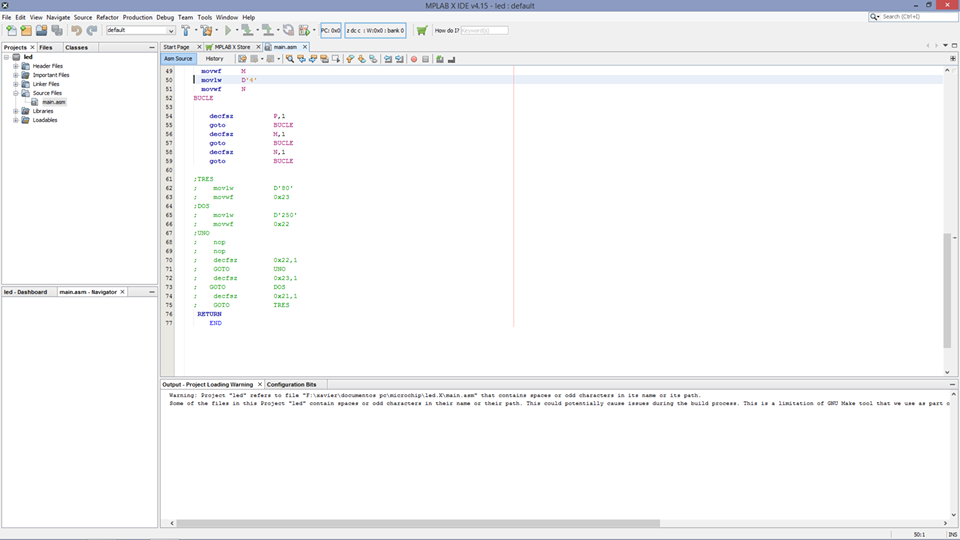Screen dimensions: 960x540
Task: Run the project with the green play icon
Action: click(x=228, y=30)
